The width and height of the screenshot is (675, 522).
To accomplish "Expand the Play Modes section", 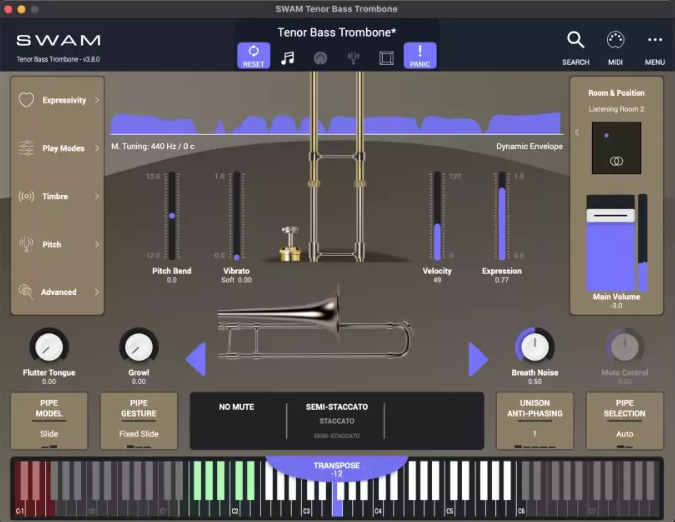I will pyautogui.click(x=58, y=148).
